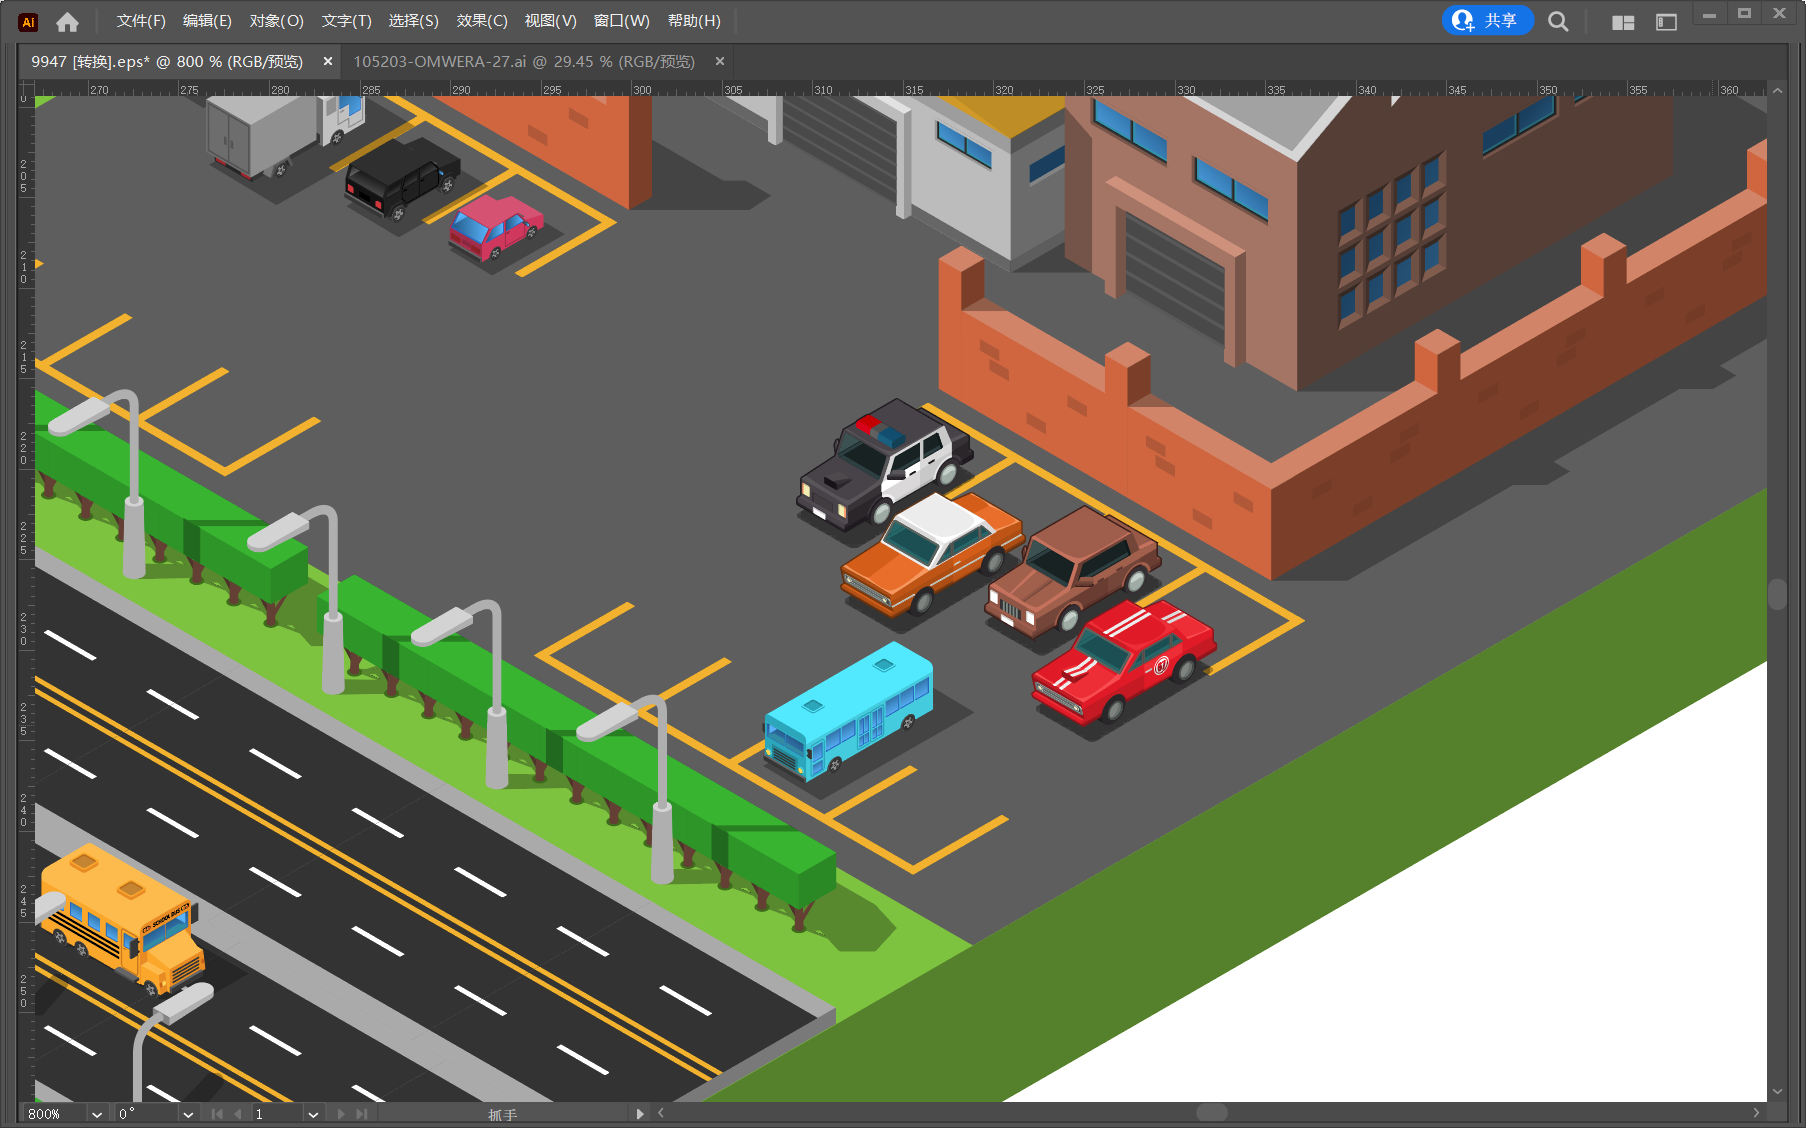Click the vertical scrollbar thumb

(x=1777, y=595)
